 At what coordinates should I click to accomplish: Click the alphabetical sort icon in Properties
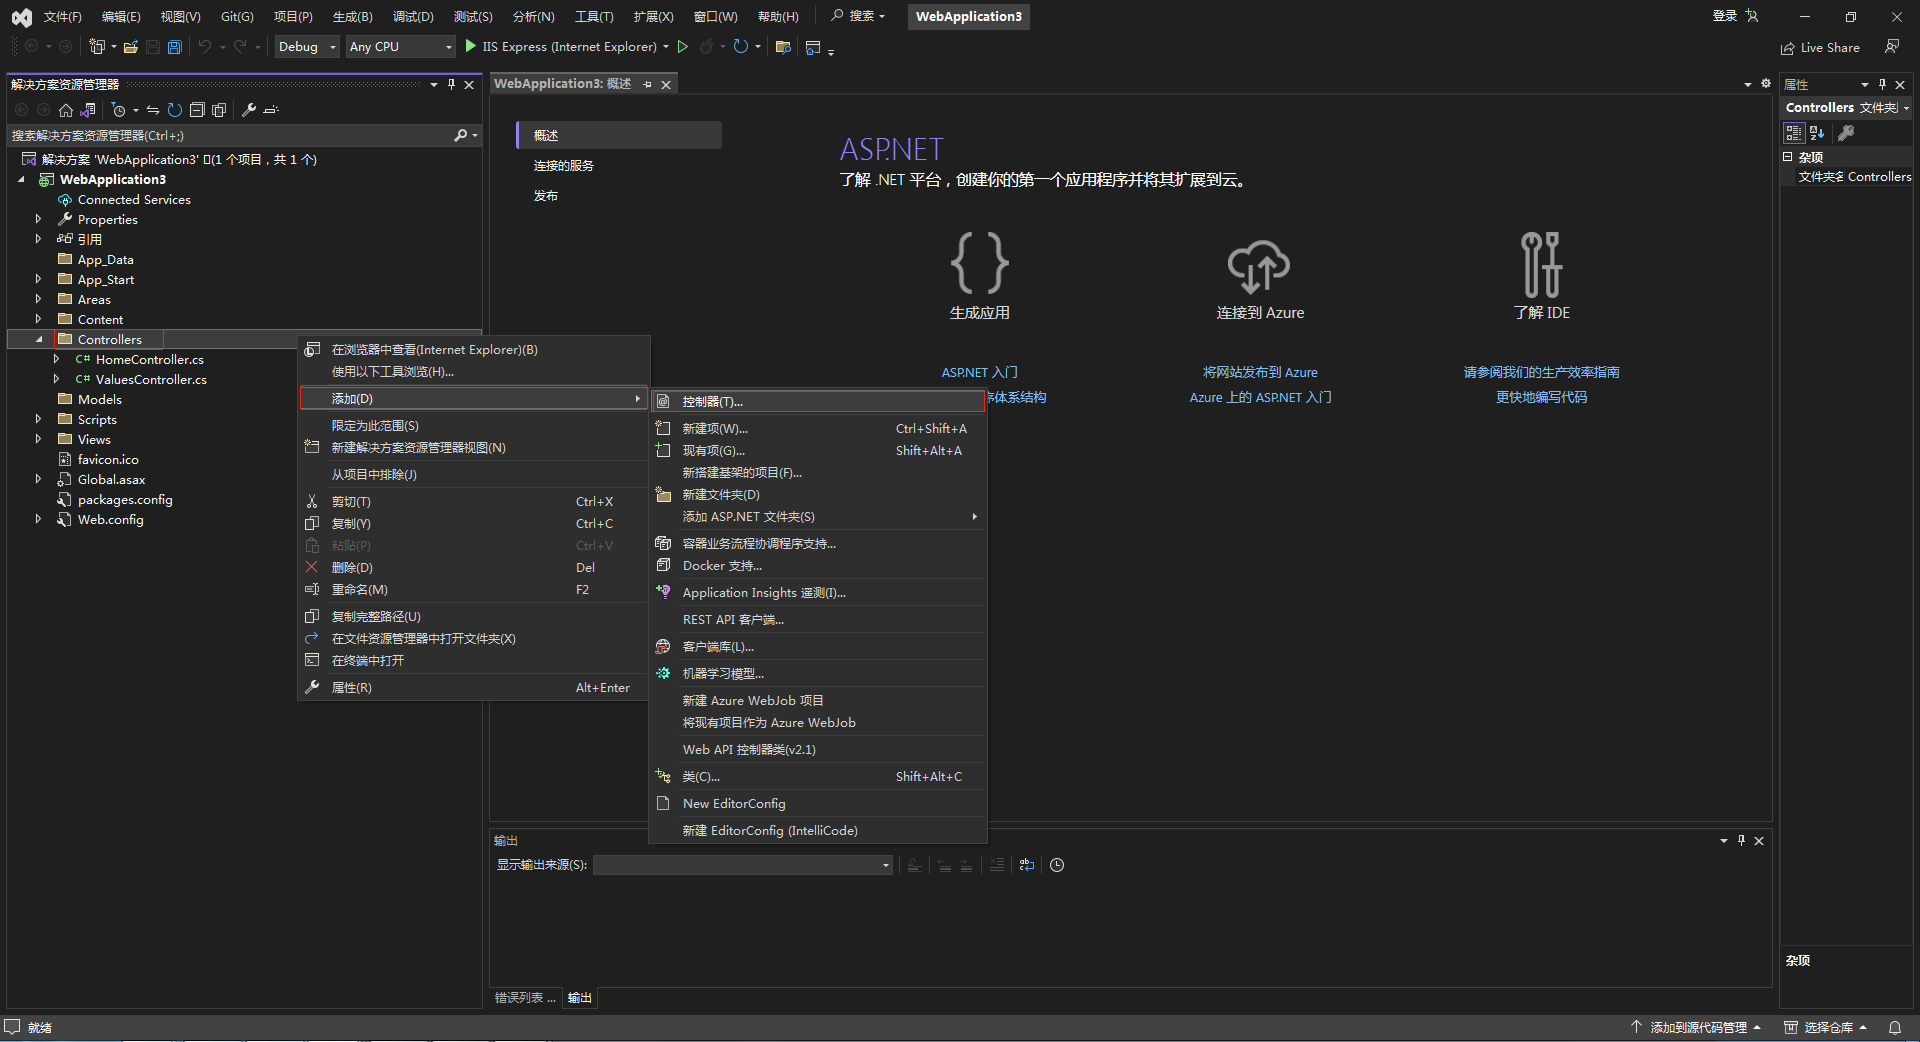1818,133
